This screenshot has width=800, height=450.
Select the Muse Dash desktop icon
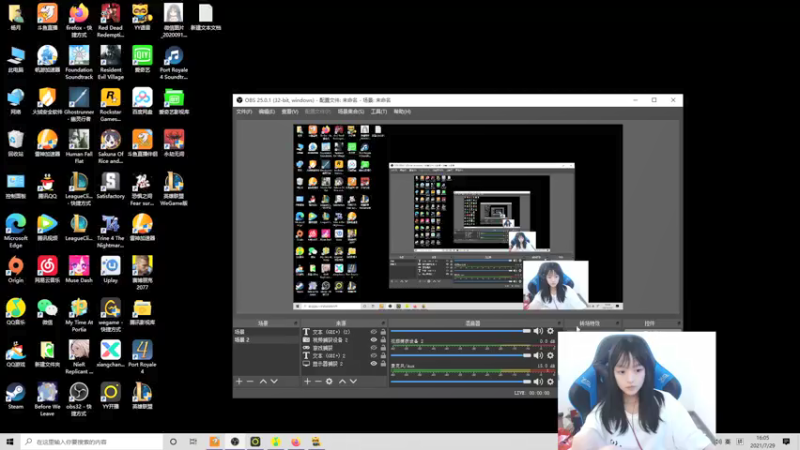point(79,270)
